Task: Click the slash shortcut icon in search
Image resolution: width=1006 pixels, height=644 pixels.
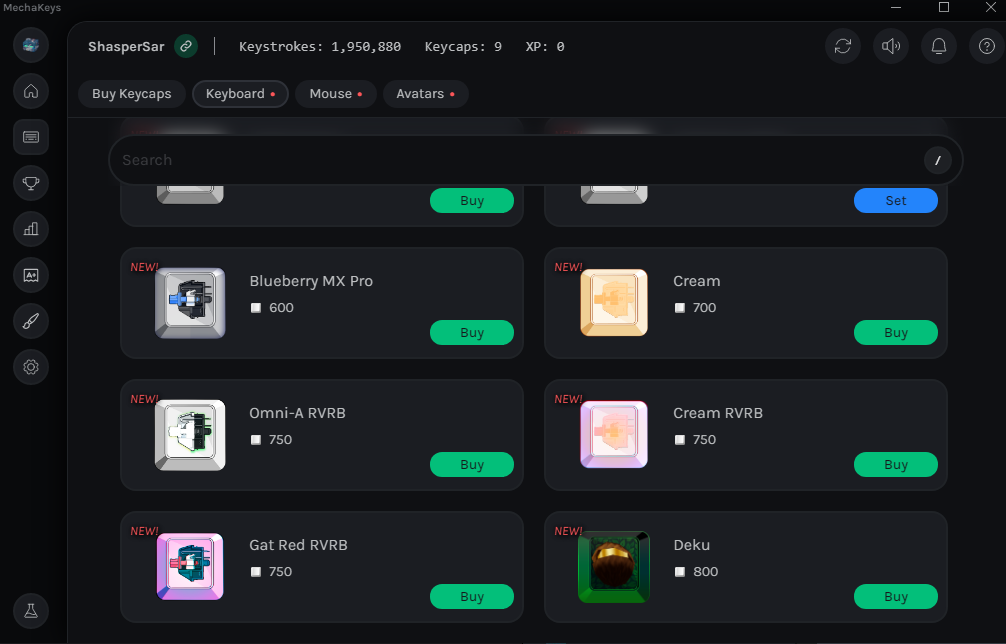Action: (937, 160)
